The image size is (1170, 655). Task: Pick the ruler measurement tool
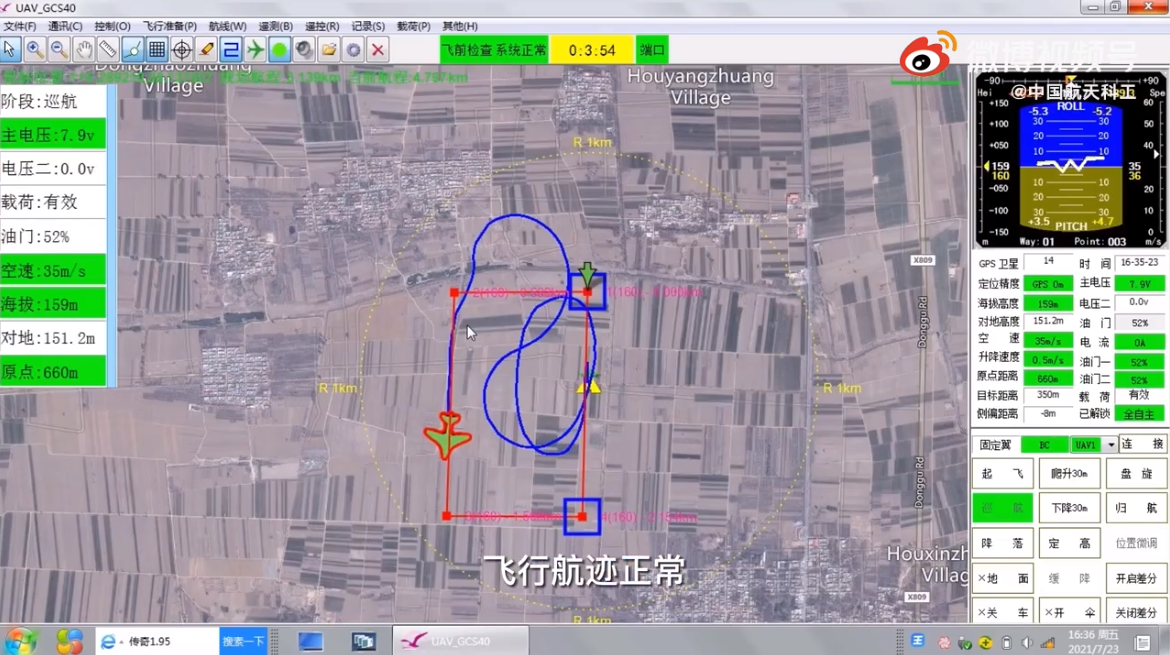pyautogui.click(x=108, y=49)
